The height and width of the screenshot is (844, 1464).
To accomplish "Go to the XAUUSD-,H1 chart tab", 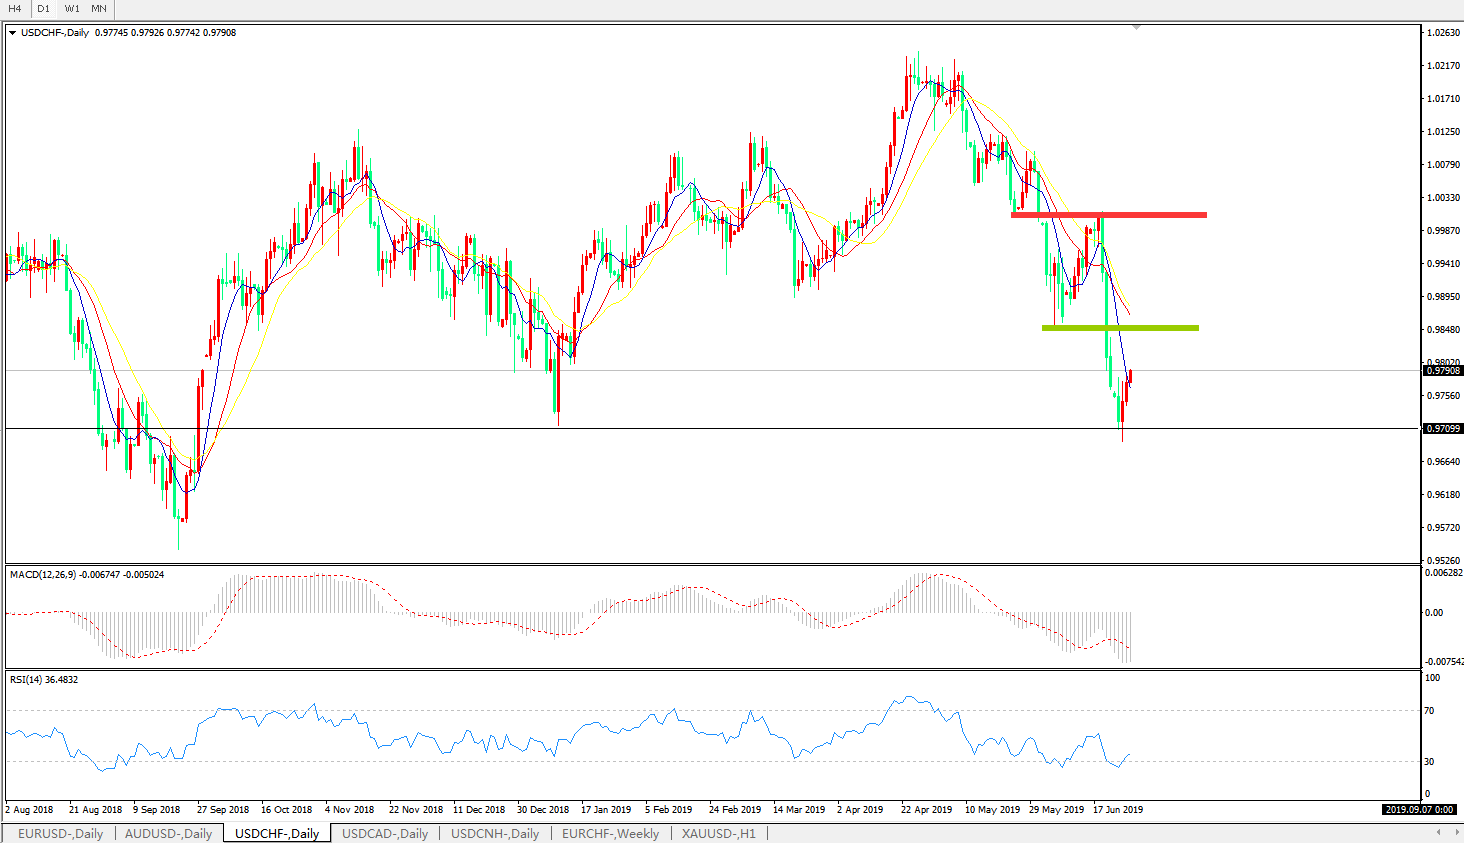I will pyautogui.click(x=718, y=833).
